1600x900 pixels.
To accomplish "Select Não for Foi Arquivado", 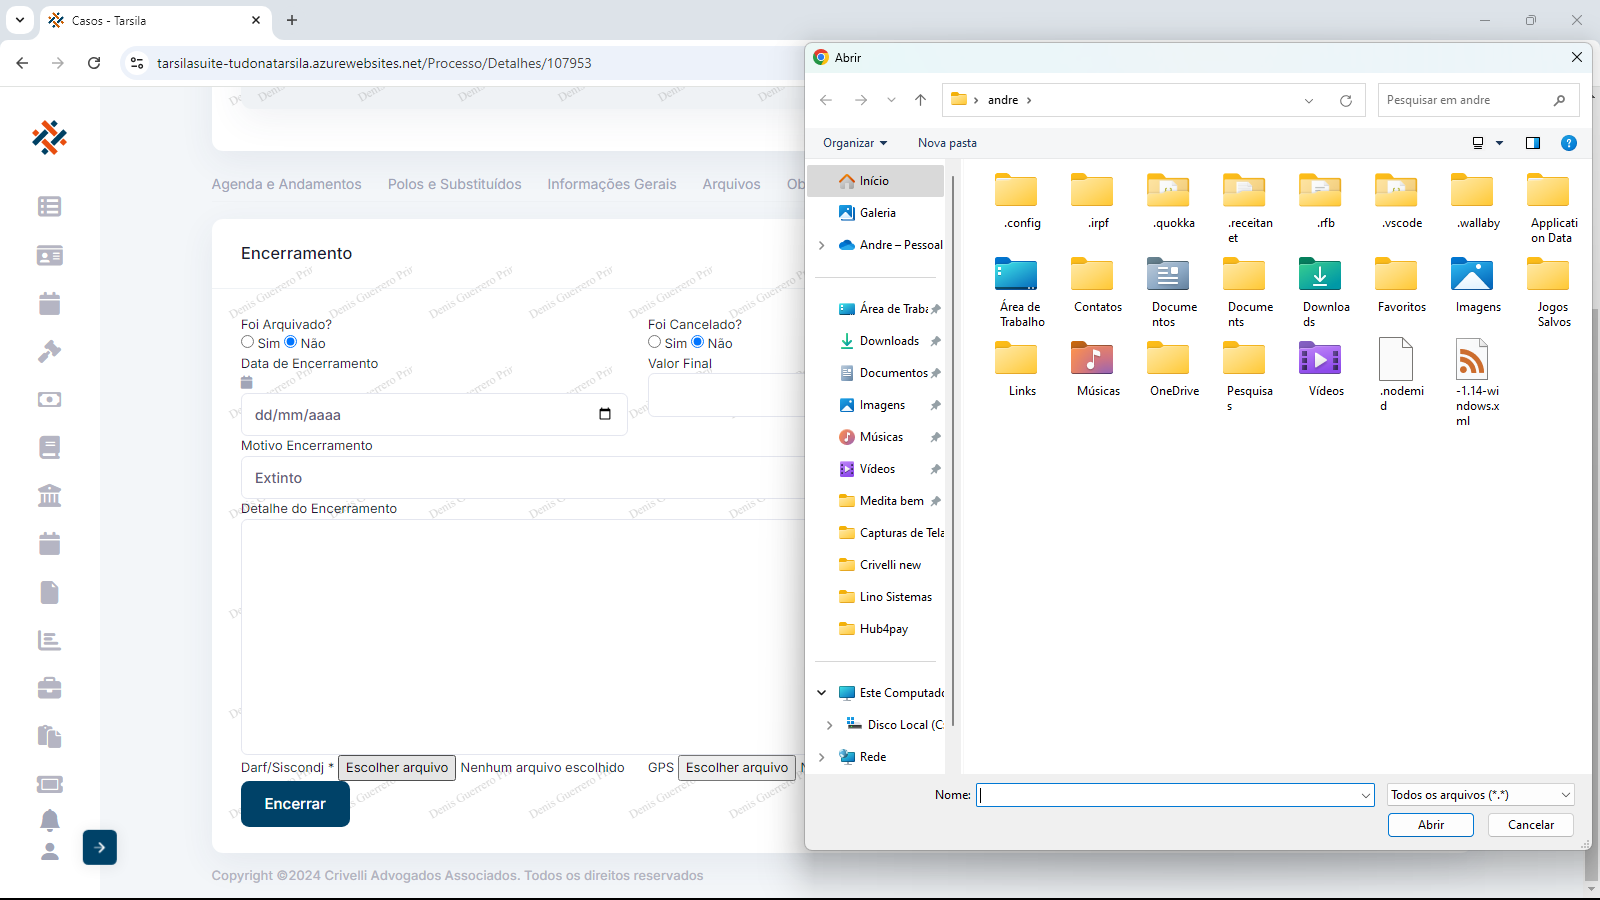I will 291,342.
